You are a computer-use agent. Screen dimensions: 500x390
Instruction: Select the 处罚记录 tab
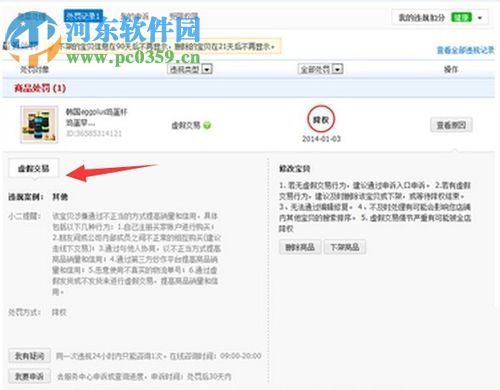click(x=83, y=16)
